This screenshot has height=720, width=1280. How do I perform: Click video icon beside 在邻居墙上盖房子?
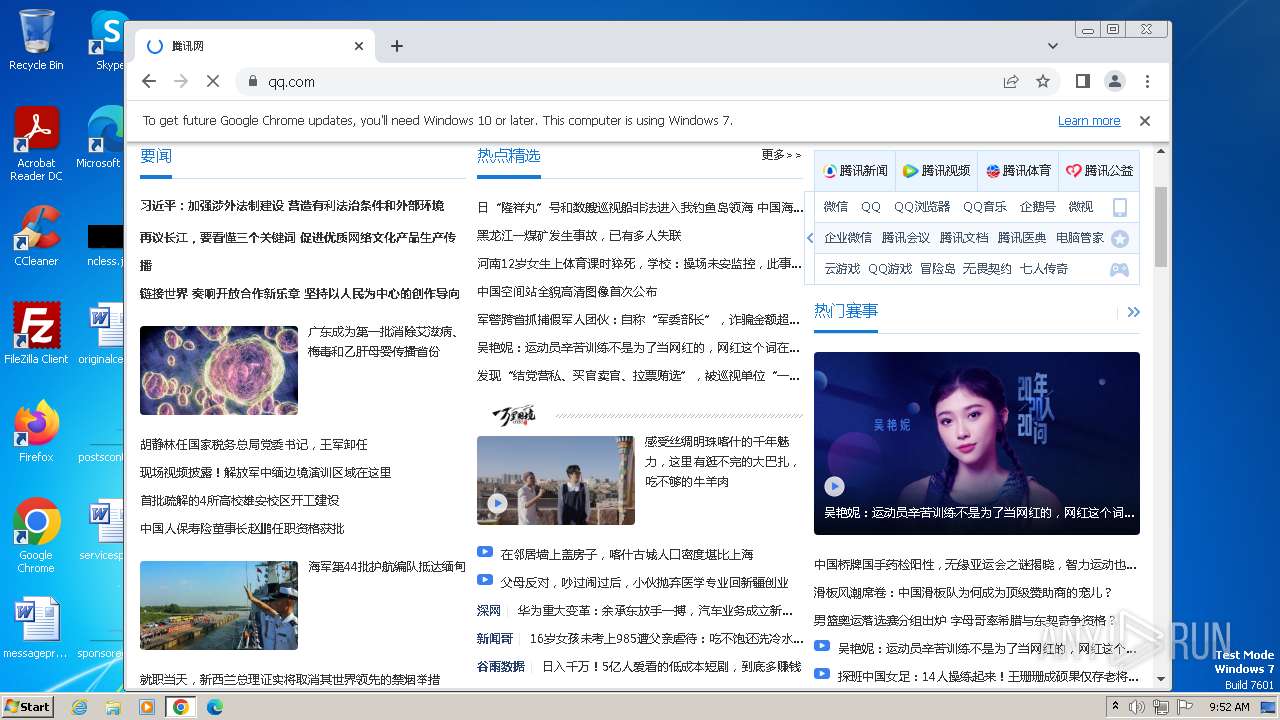(485, 552)
